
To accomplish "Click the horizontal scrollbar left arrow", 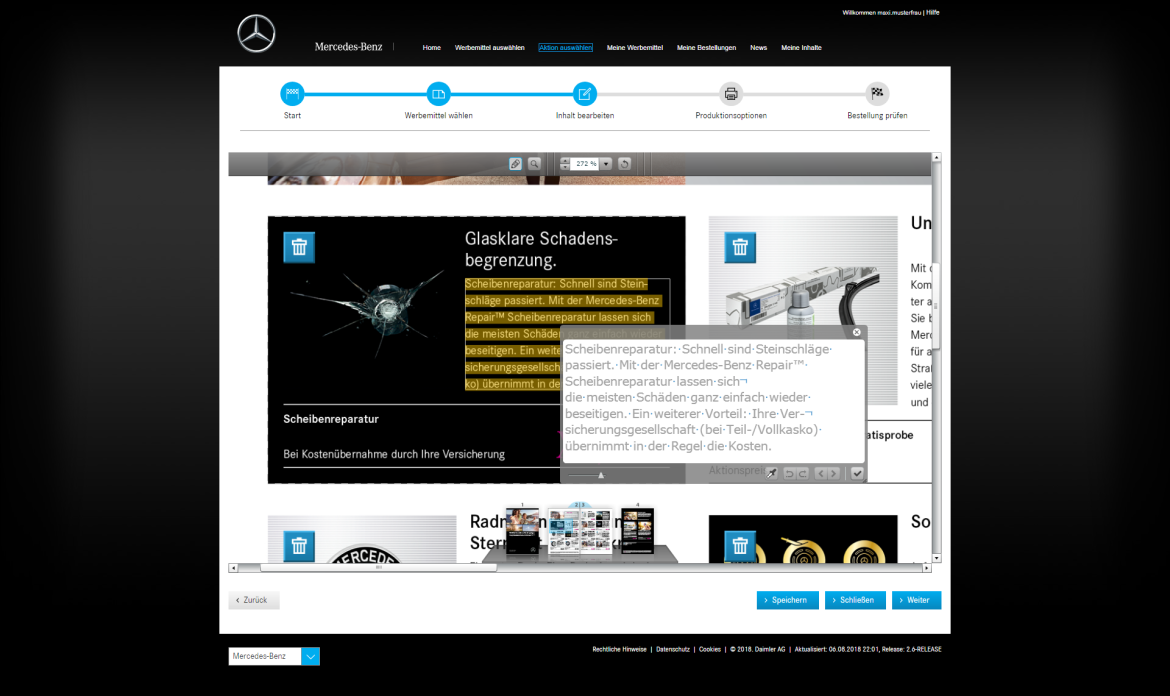I will coord(234,568).
